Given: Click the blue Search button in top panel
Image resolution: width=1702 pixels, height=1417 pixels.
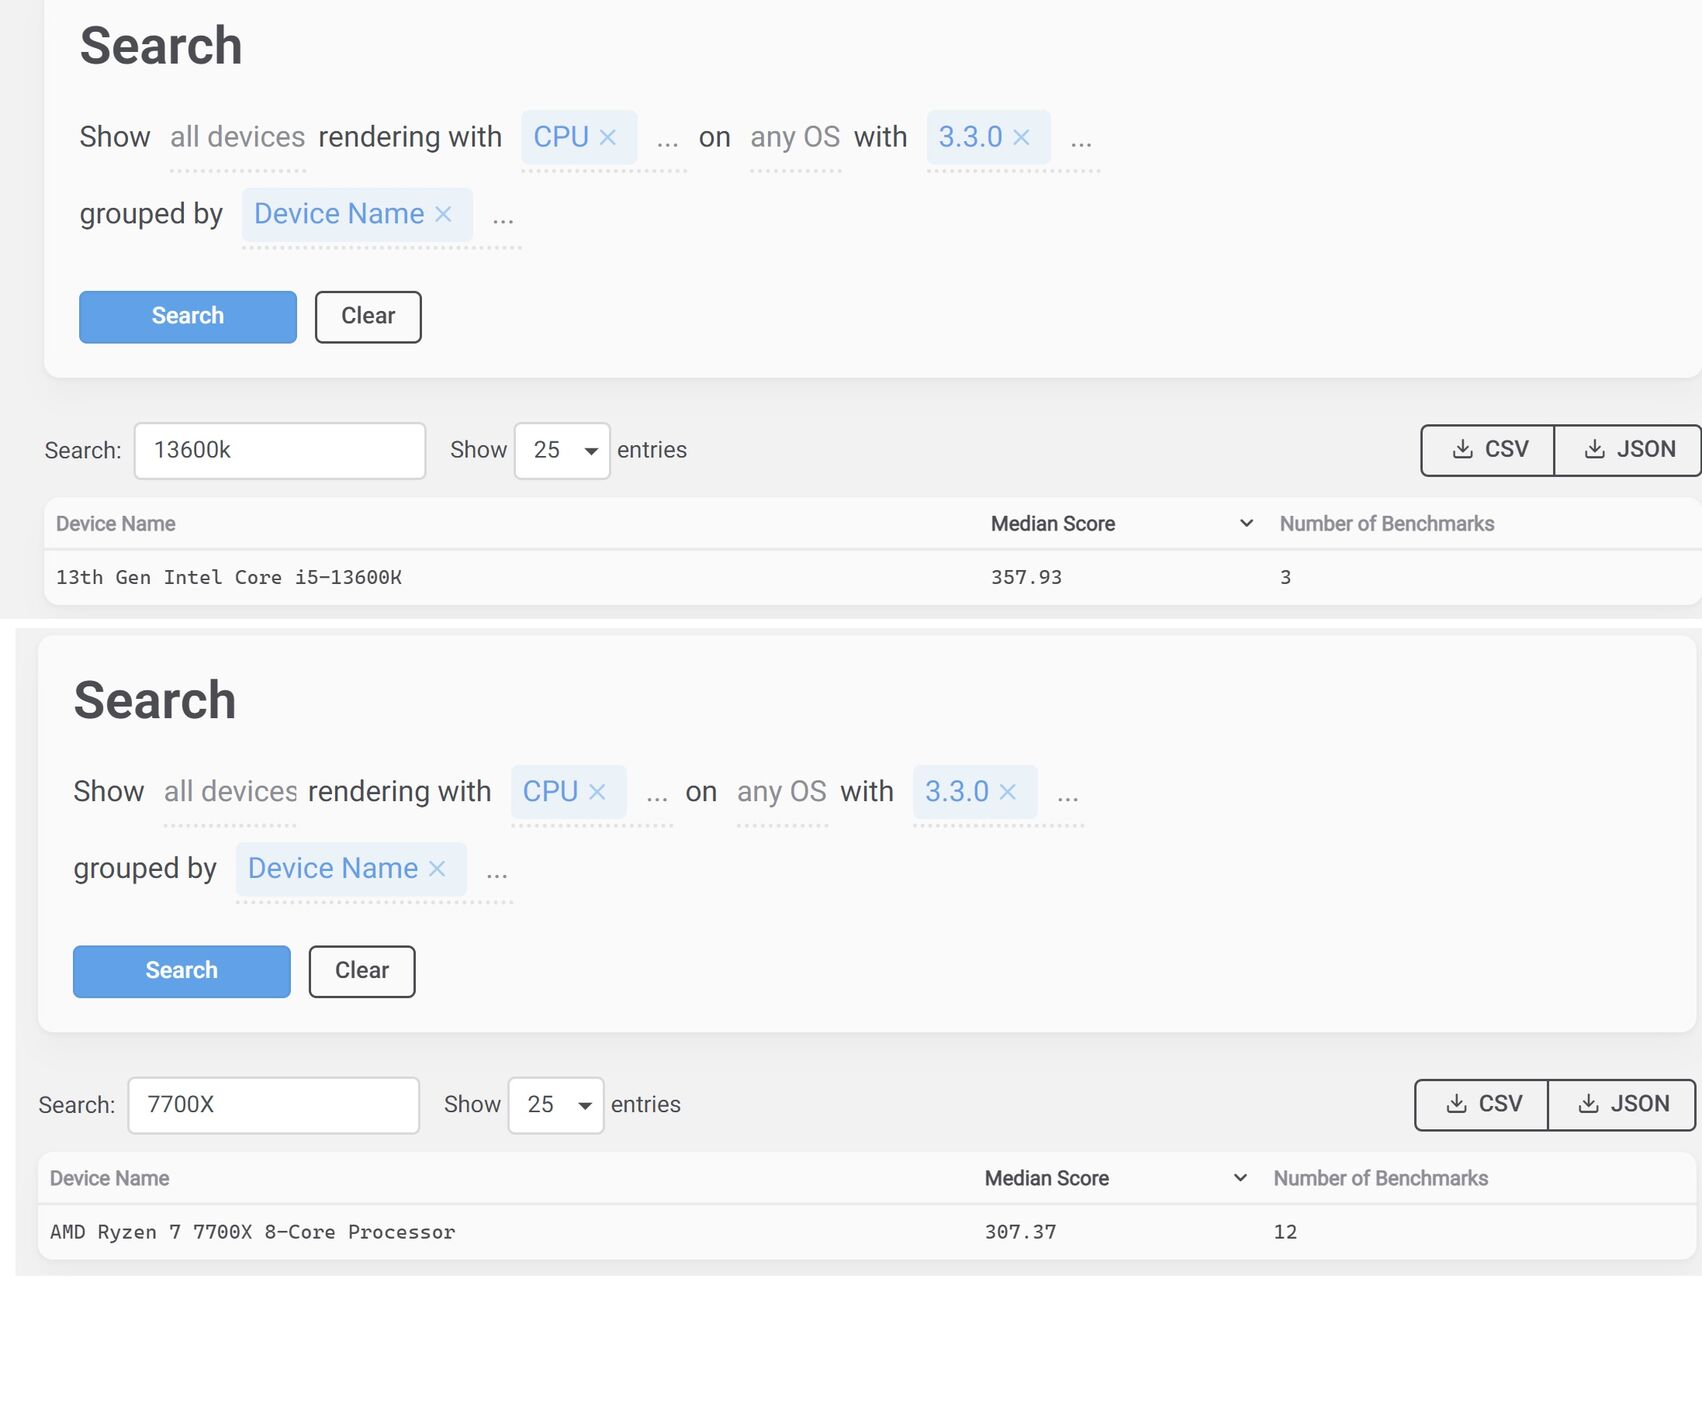Looking at the screenshot, I should [x=188, y=317].
